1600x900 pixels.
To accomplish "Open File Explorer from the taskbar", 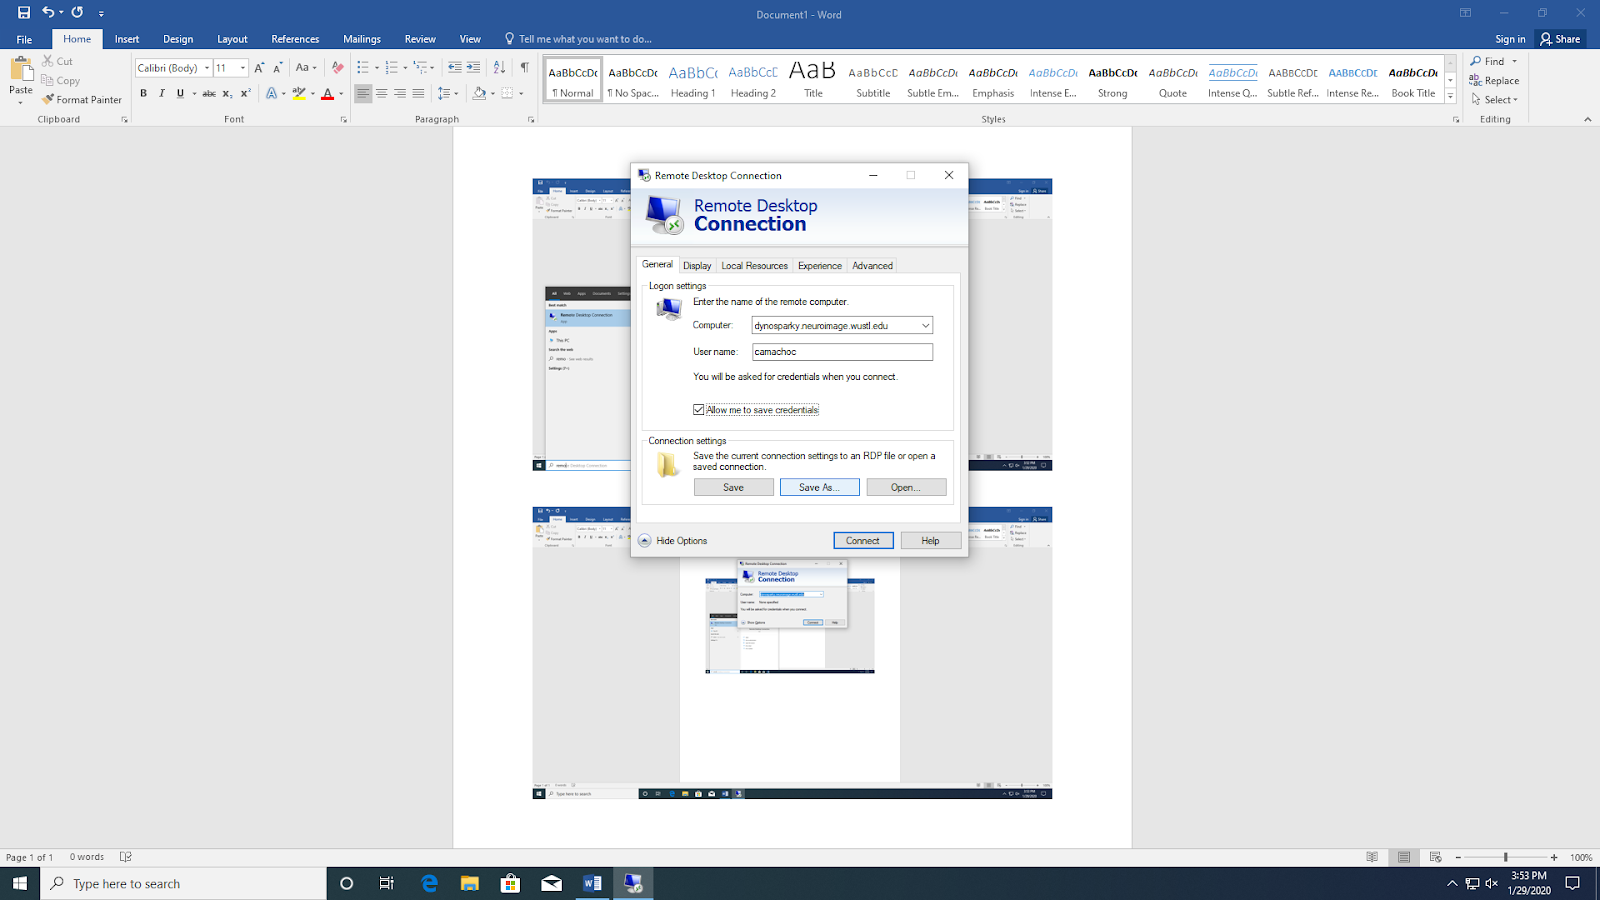I will point(470,883).
